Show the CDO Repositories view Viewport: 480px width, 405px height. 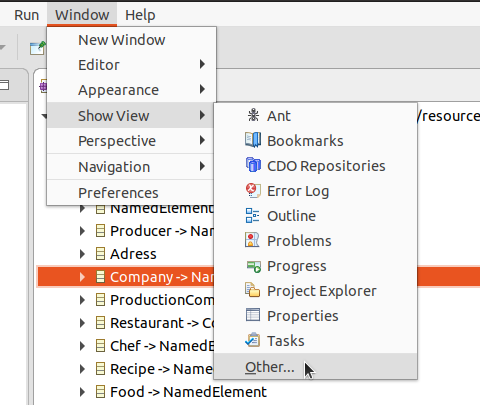[x=316, y=166]
